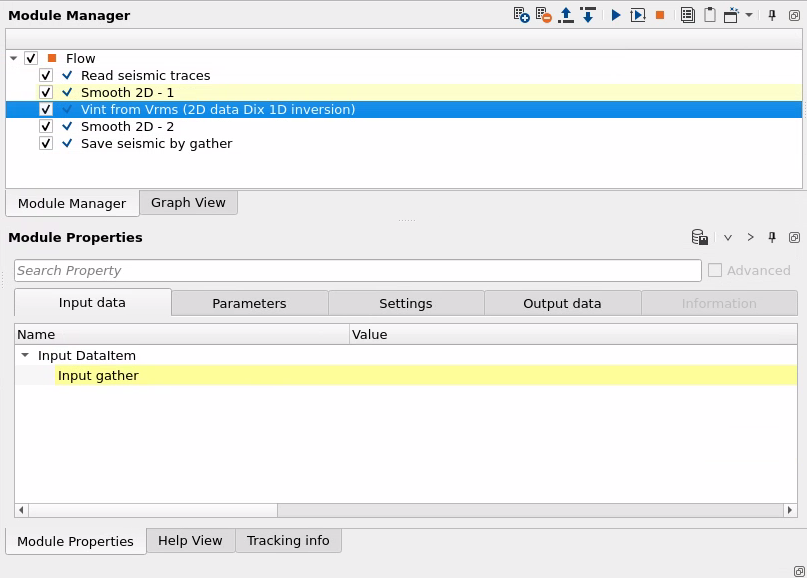Click the Search Property input field
Image resolution: width=807 pixels, height=578 pixels.
[357, 271]
